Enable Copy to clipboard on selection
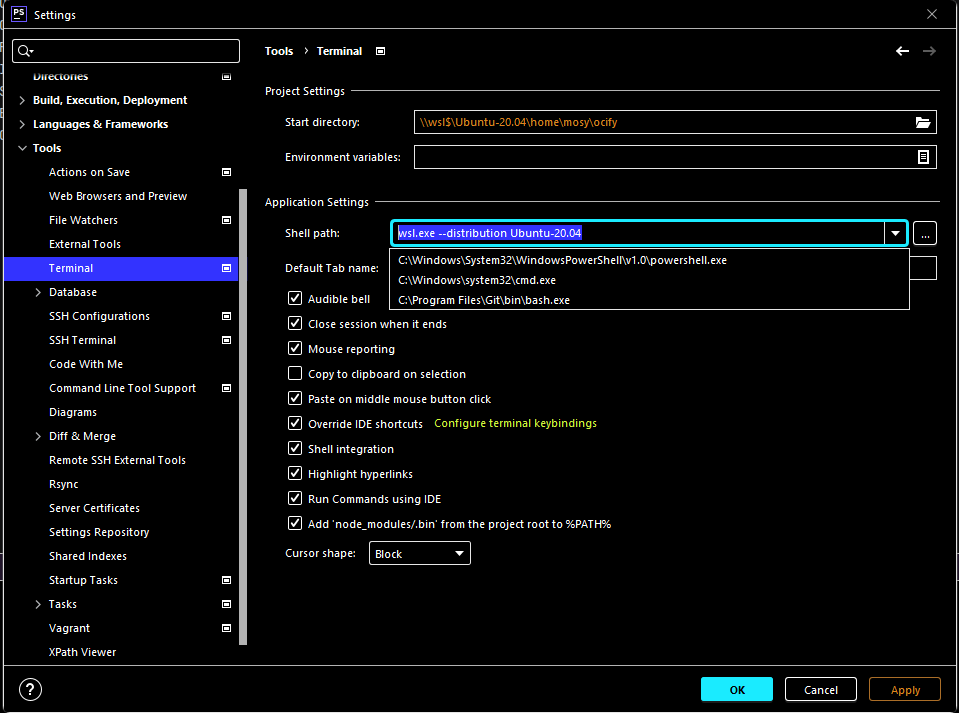This screenshot has height=713, width=959. [x=295, y=374]
